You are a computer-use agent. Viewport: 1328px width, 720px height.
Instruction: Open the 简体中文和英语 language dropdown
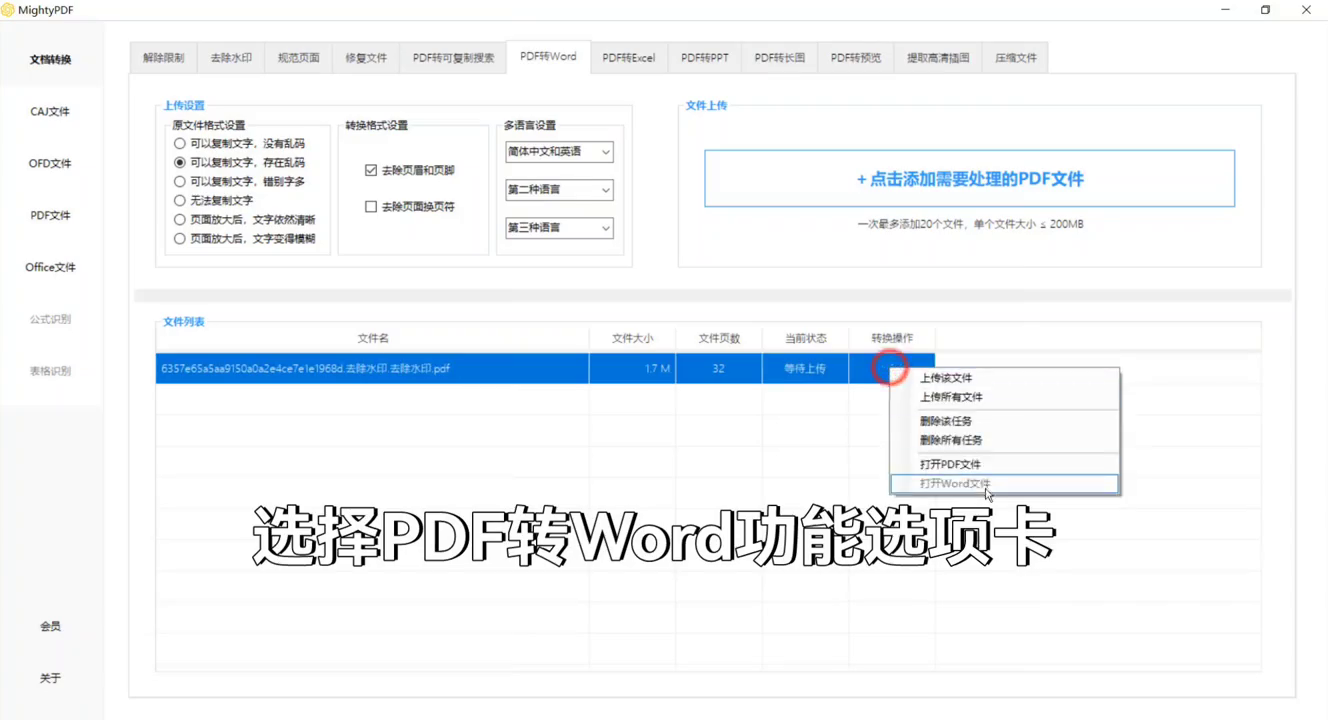click(x=559, y=152)
